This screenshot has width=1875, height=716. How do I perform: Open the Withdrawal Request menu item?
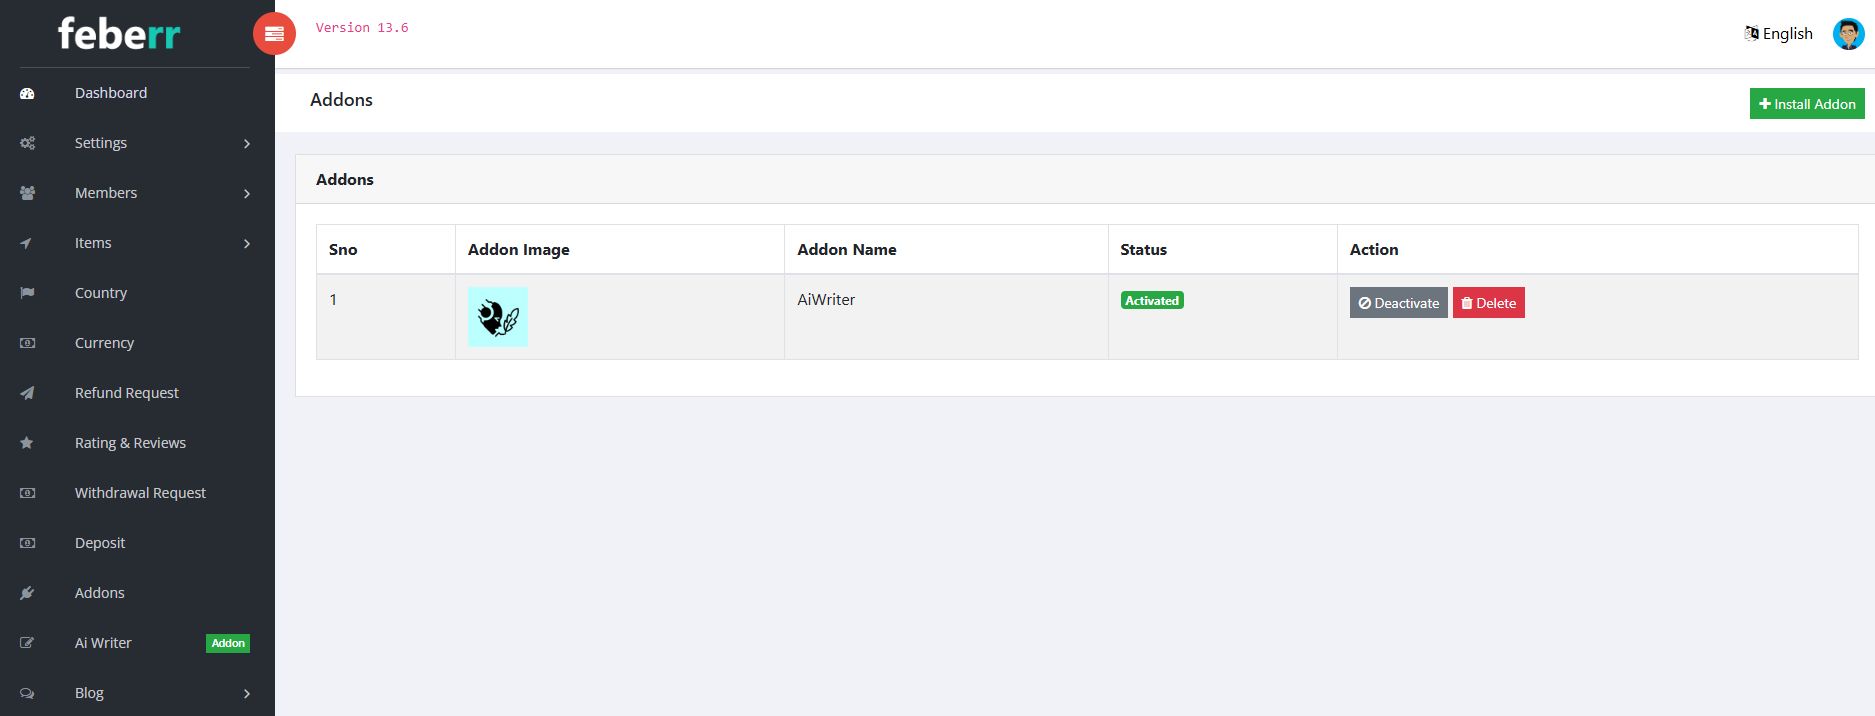click(140, 493)
